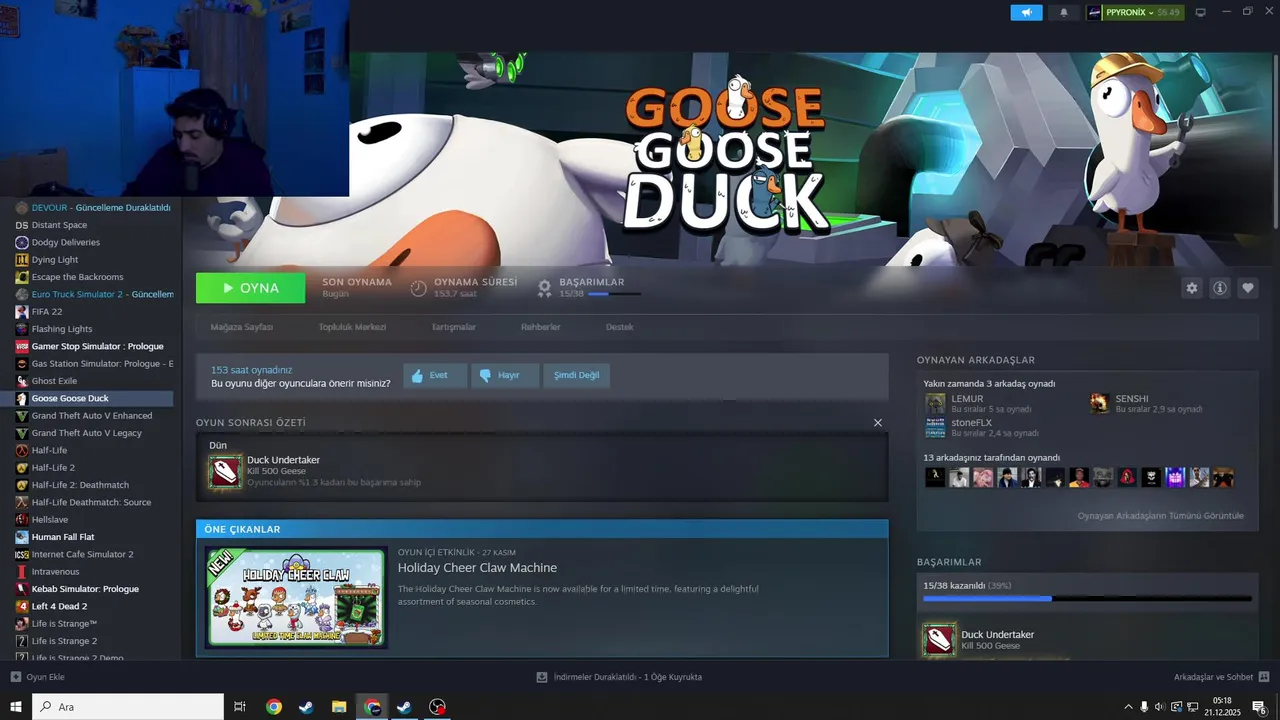Image resolution: width=1280 pixels, height=720 pixels.
Task: Open Oynayan Arkadaşların Tümünü Görüntüle link
Action: (x=1161, y=516)
